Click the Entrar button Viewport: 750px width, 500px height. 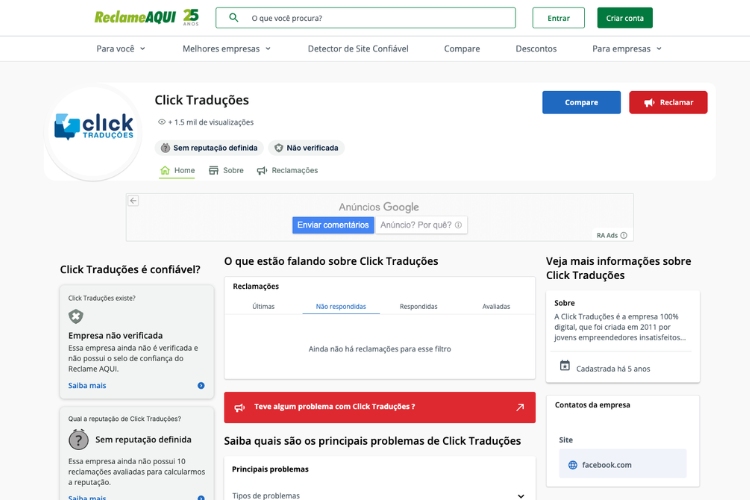(558, 18)
